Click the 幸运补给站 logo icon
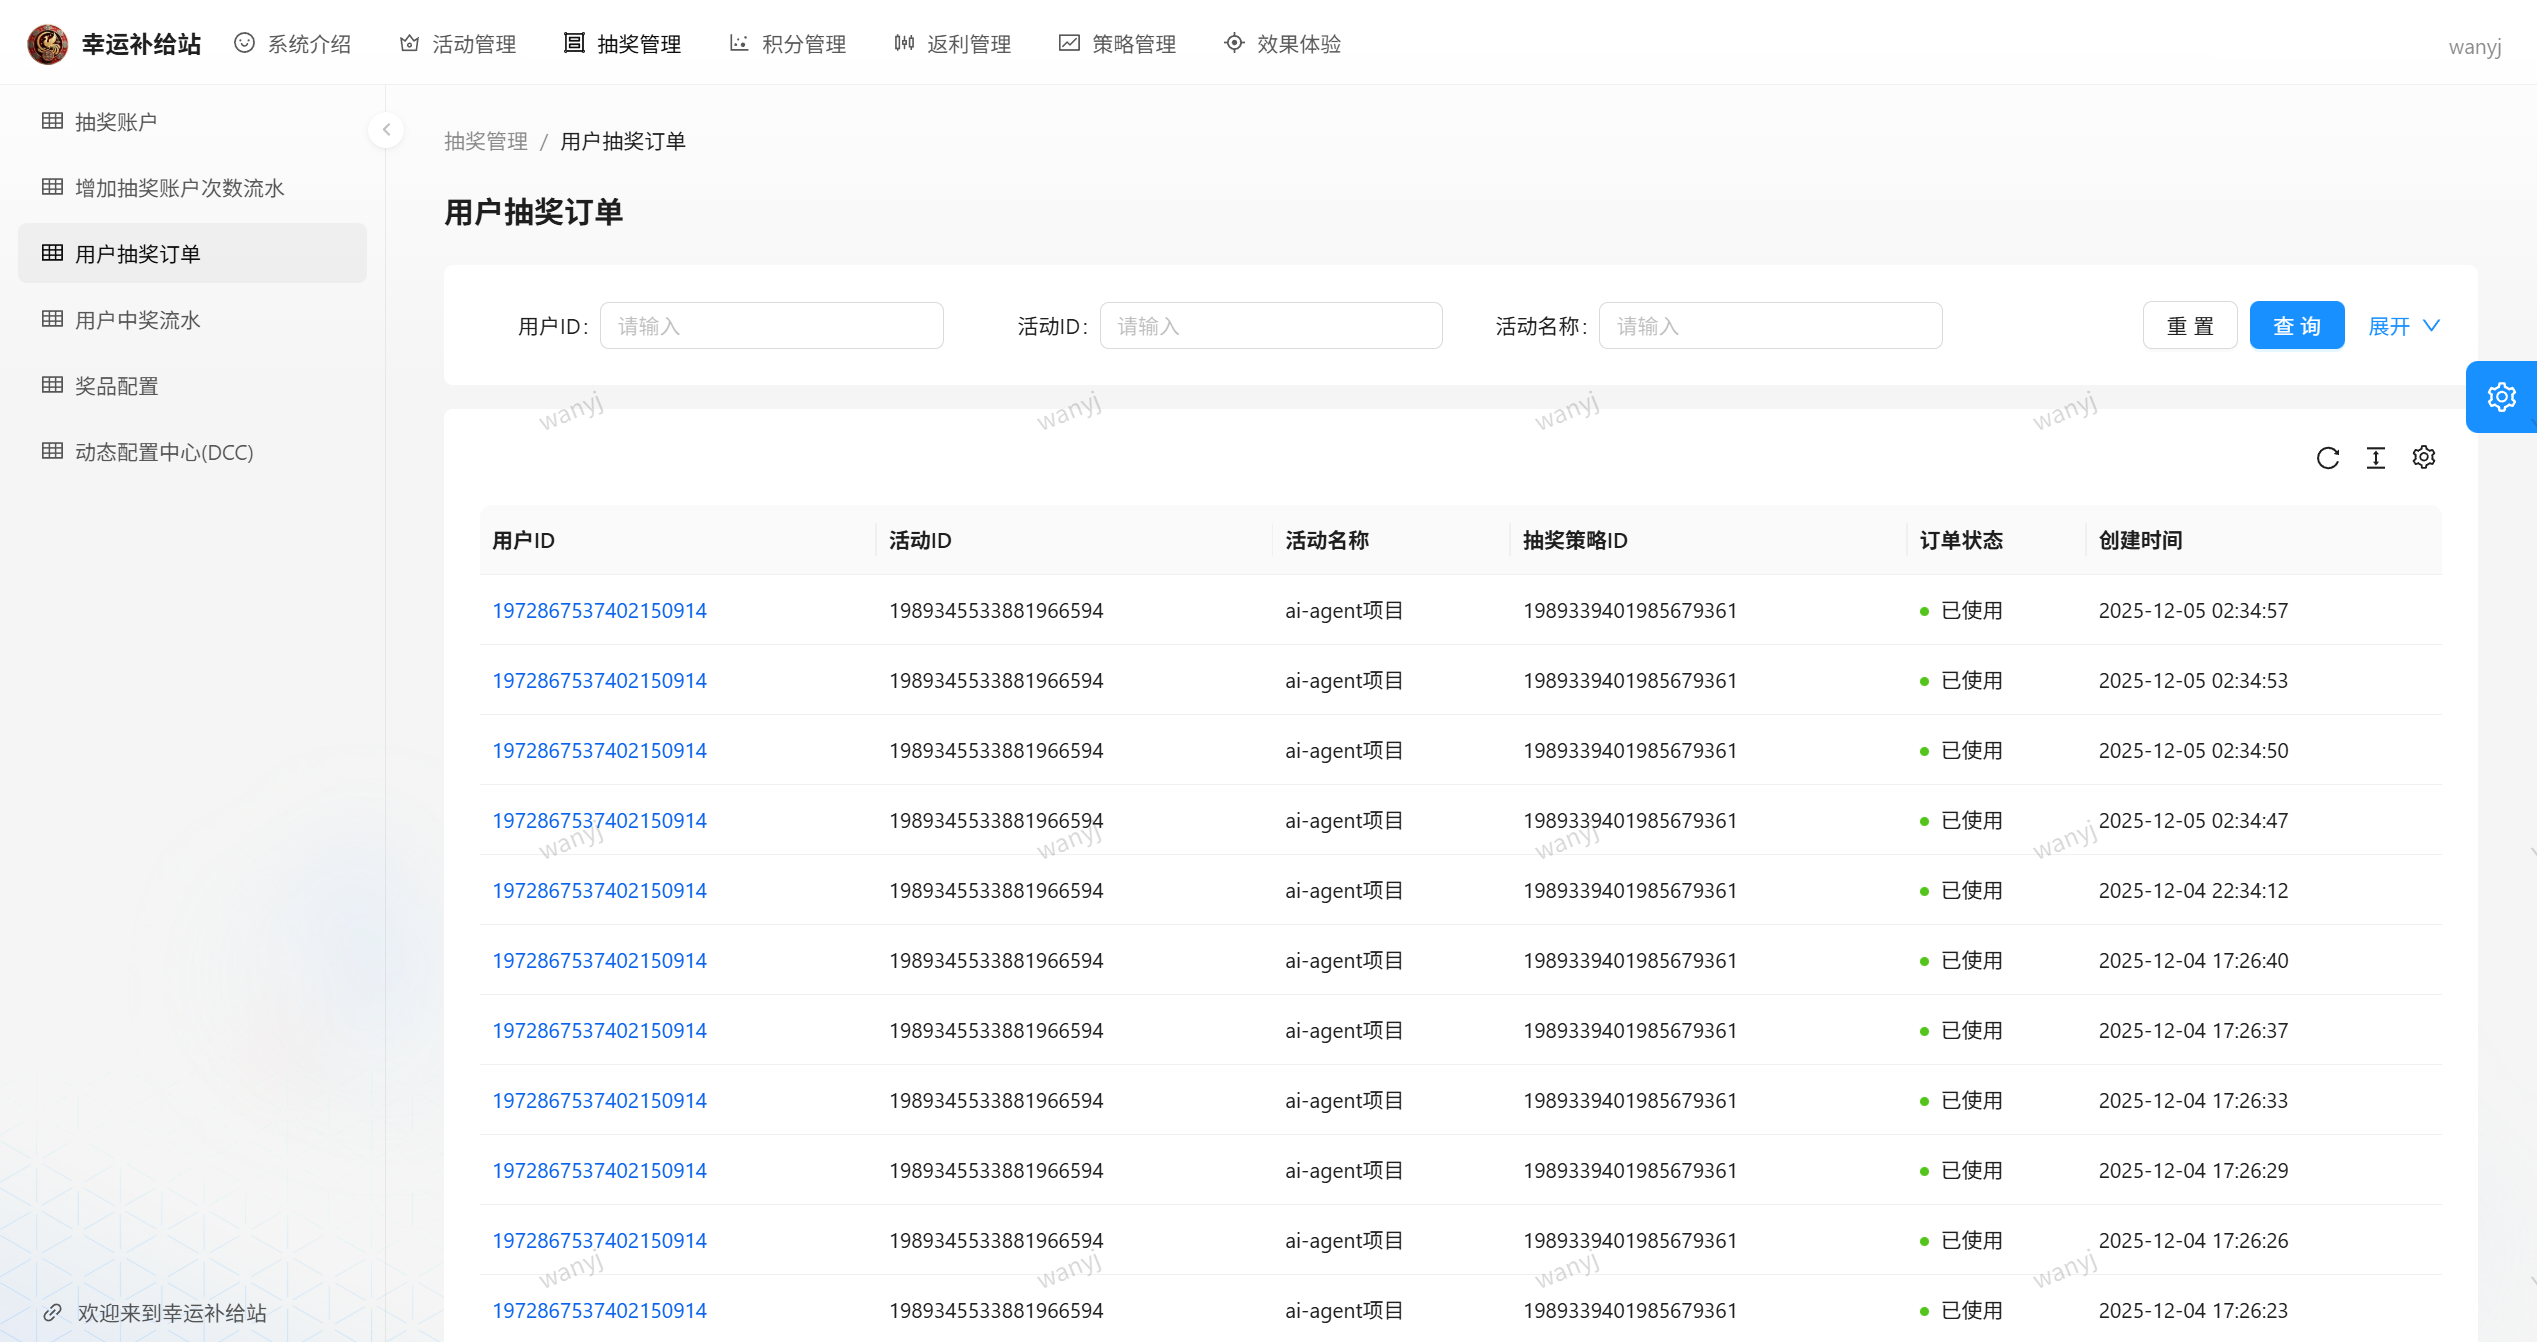 (x=47, y=44)
